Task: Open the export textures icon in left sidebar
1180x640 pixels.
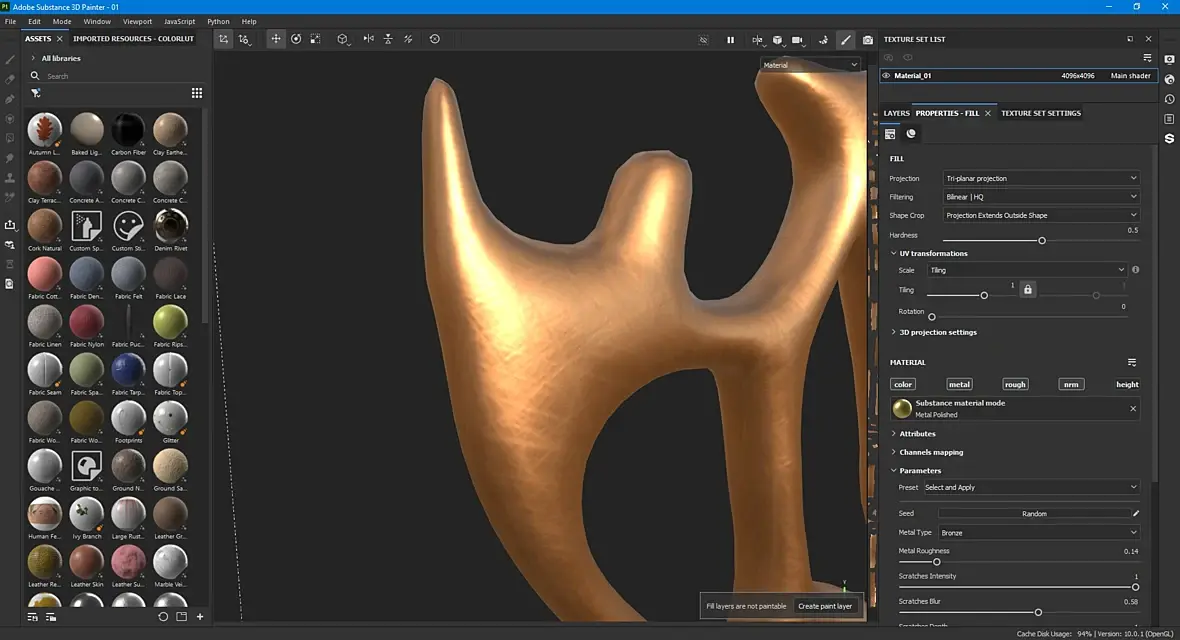Action: tap(10, 225)
